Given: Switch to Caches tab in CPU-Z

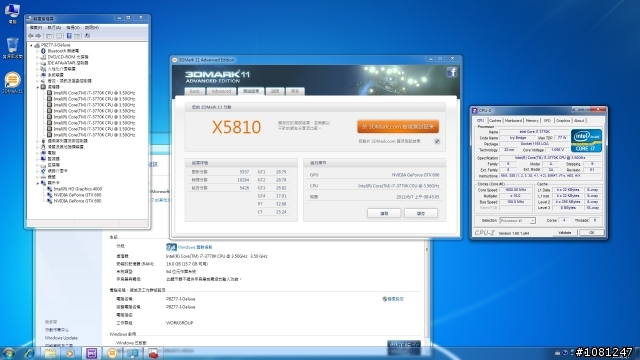Looking at the screenshot, I should (495, 120).
